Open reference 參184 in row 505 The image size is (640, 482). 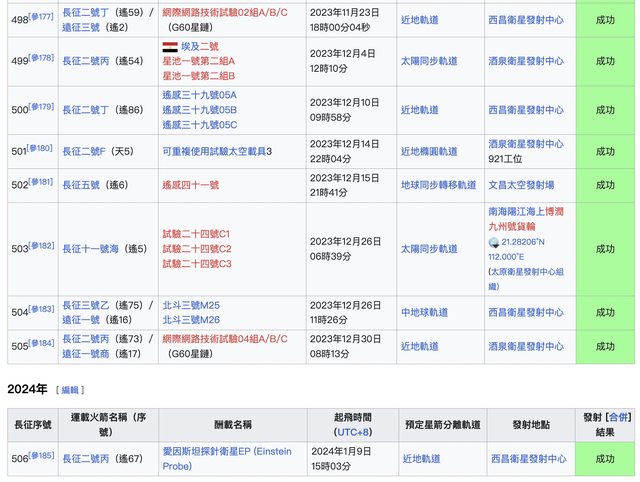41,343
